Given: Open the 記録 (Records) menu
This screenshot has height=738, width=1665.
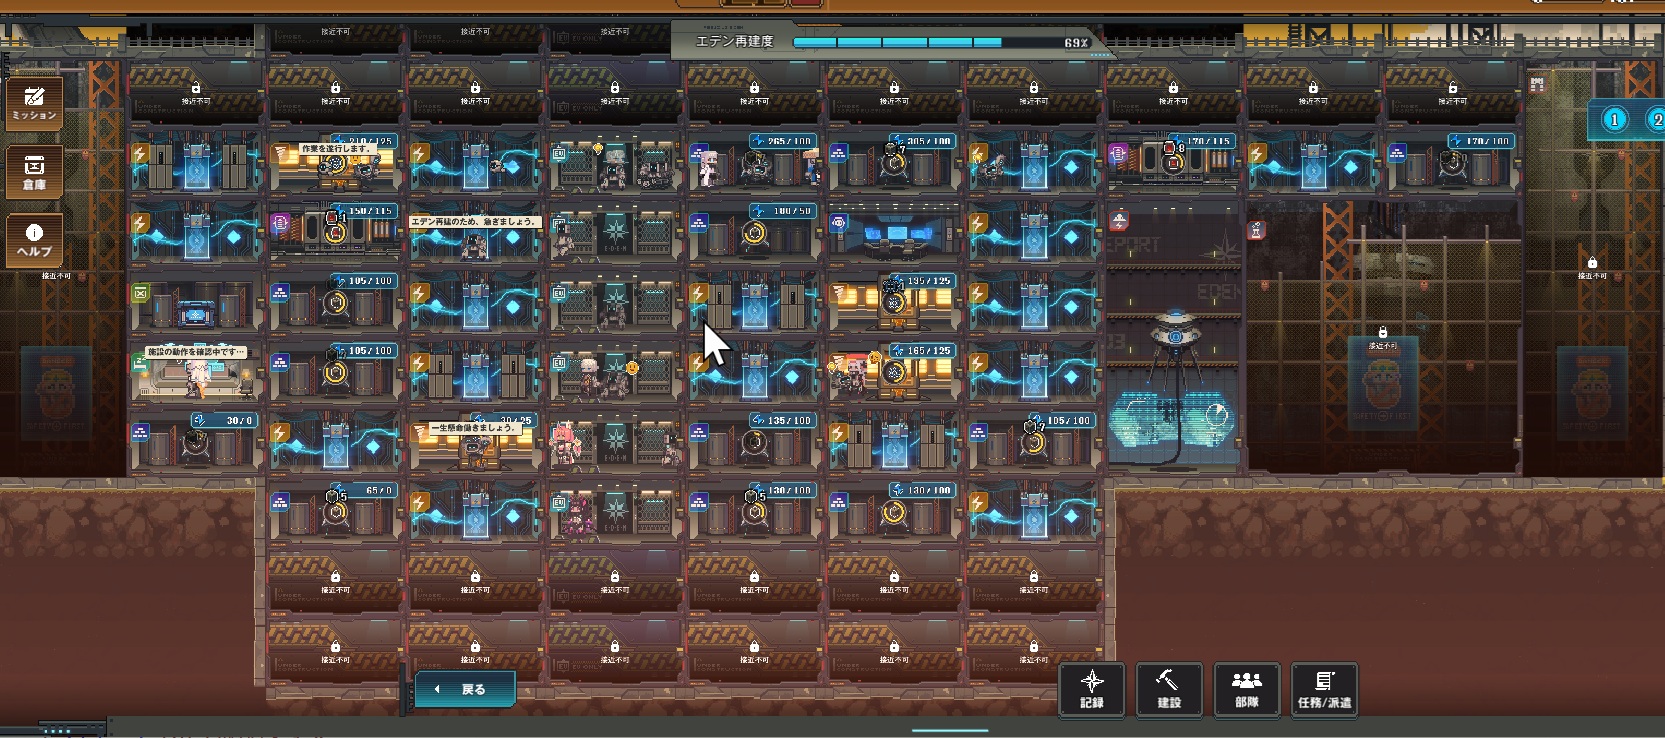Looking at the screenshot, I should 1091,689.
